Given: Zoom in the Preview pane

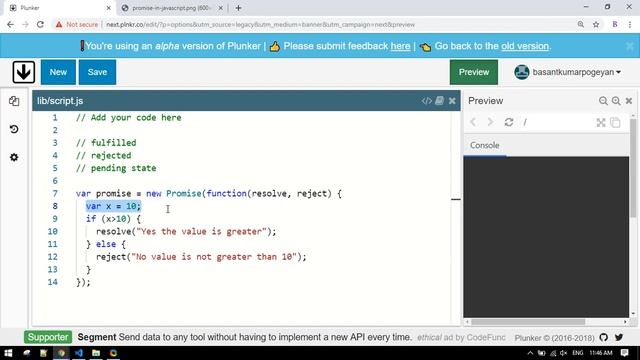Looking at the screenshot, I should click(616, 101).
